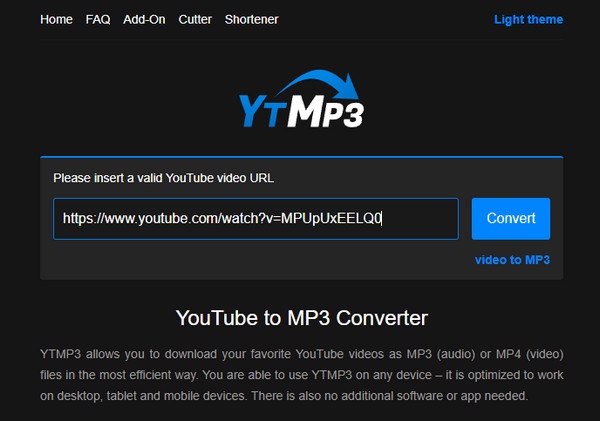Open the Shortener page

pyautogui.click(x=252, y=20)
